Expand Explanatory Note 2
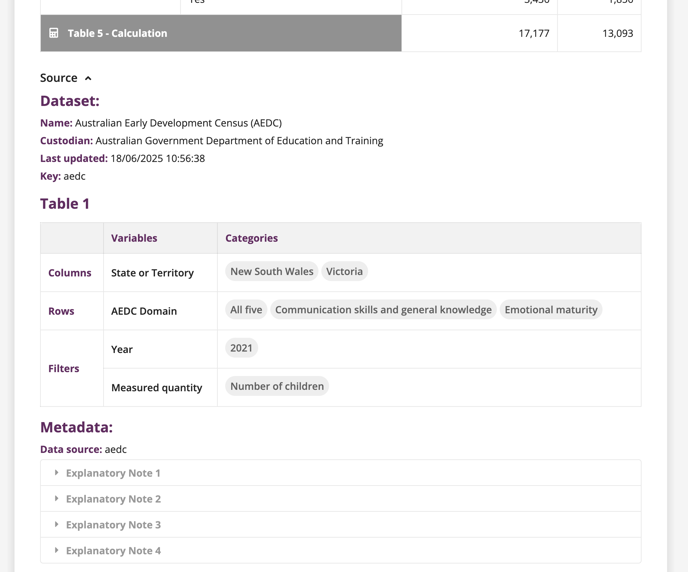Screen dimensions: 688x572 pyautogui.click(x=340, y=499)
